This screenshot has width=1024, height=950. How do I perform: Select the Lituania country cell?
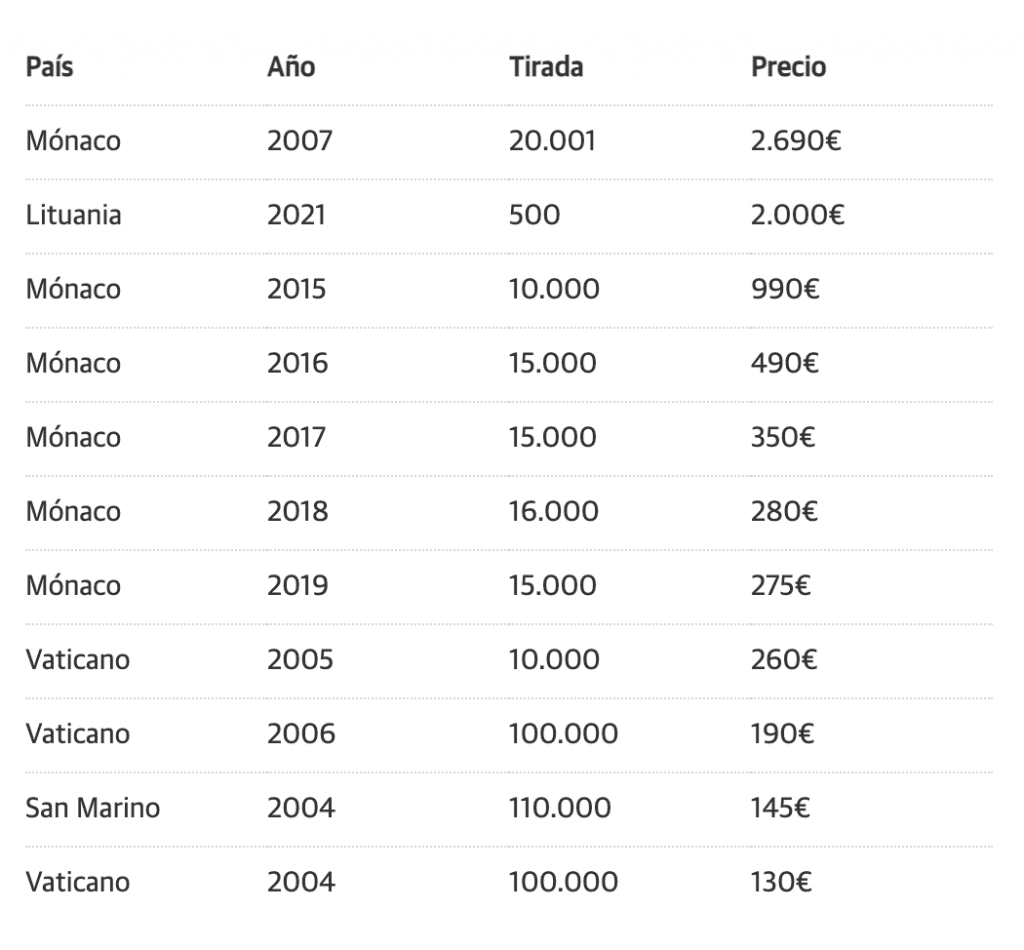(73, 215)
